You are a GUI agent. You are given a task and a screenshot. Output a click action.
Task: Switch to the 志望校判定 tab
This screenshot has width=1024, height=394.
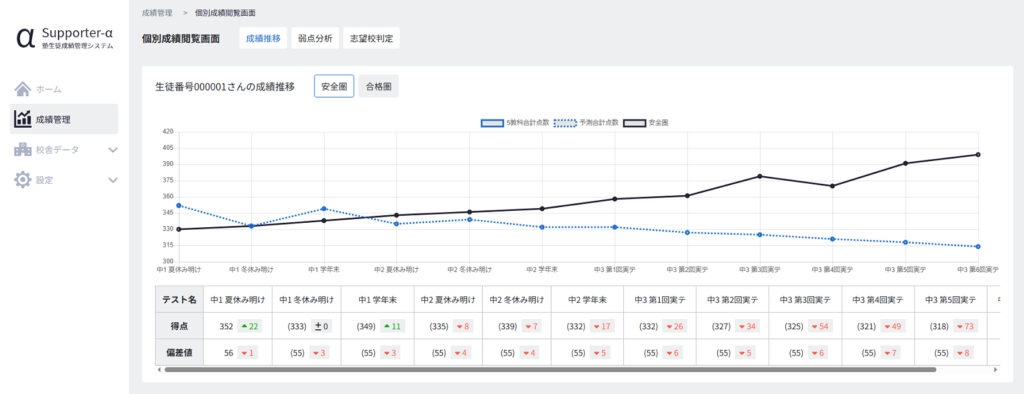pyautogui.click(x=371, y=39)
